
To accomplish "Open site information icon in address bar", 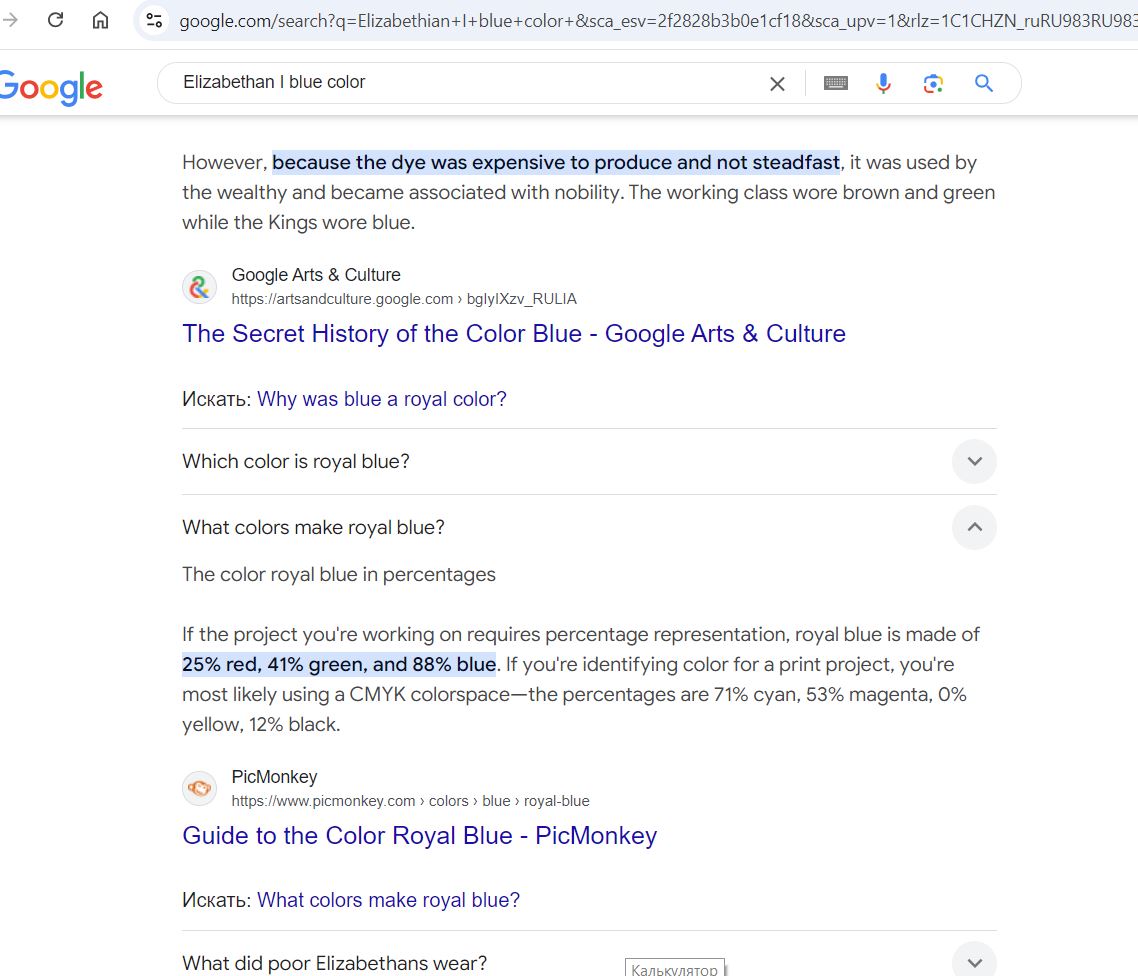I will (153, 20).
